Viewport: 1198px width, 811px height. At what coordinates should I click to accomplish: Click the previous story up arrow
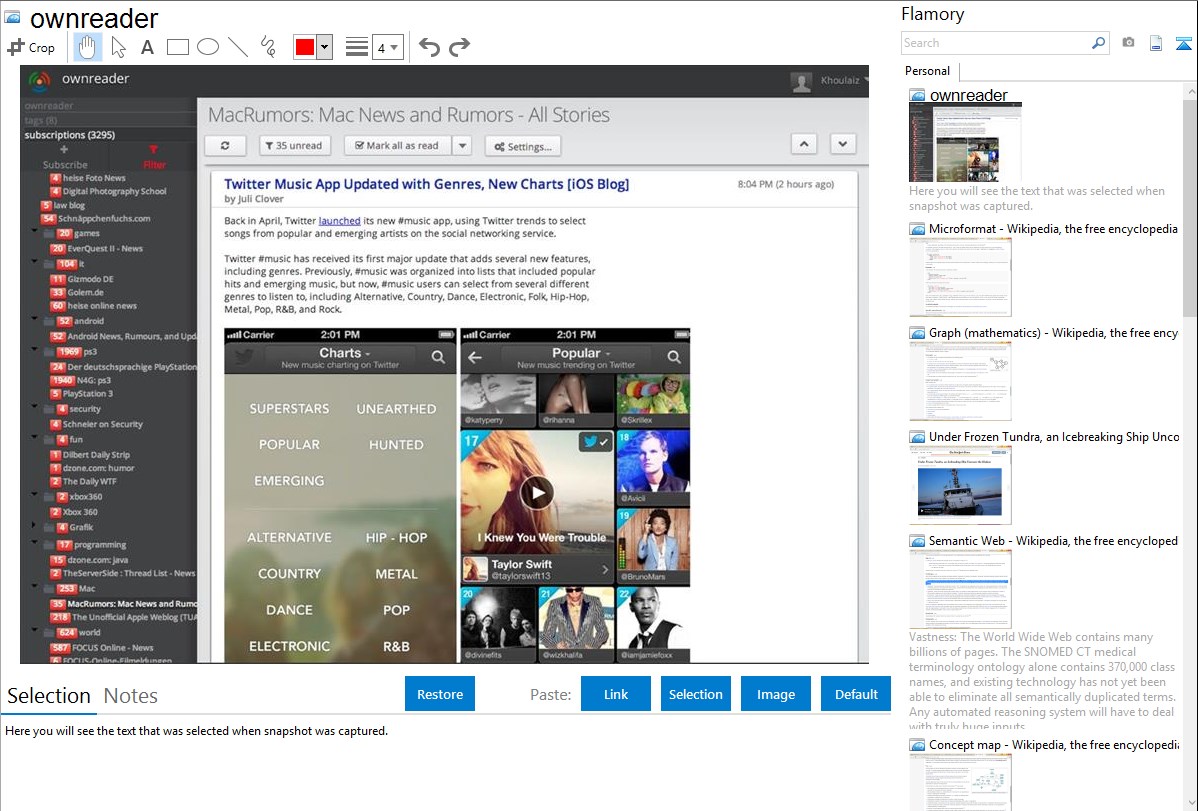tap(804, 144)
